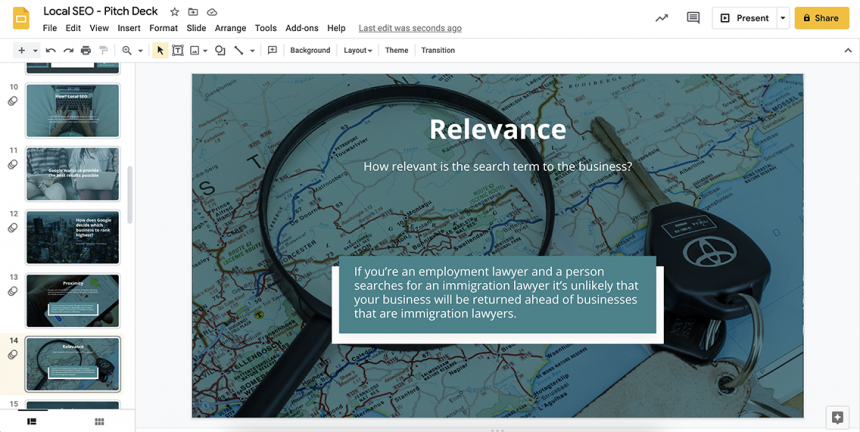Open the Arrange menu
Screen dimensions: 860x432
[230, 28]
